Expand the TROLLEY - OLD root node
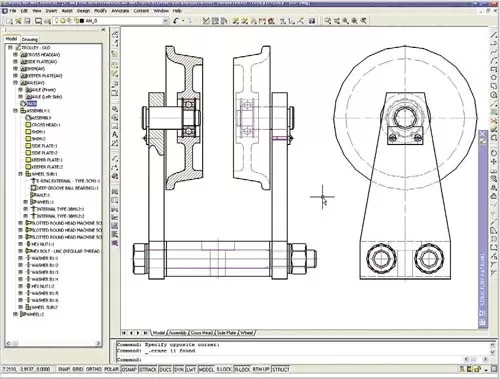The image size is (500, 379). 10,48
